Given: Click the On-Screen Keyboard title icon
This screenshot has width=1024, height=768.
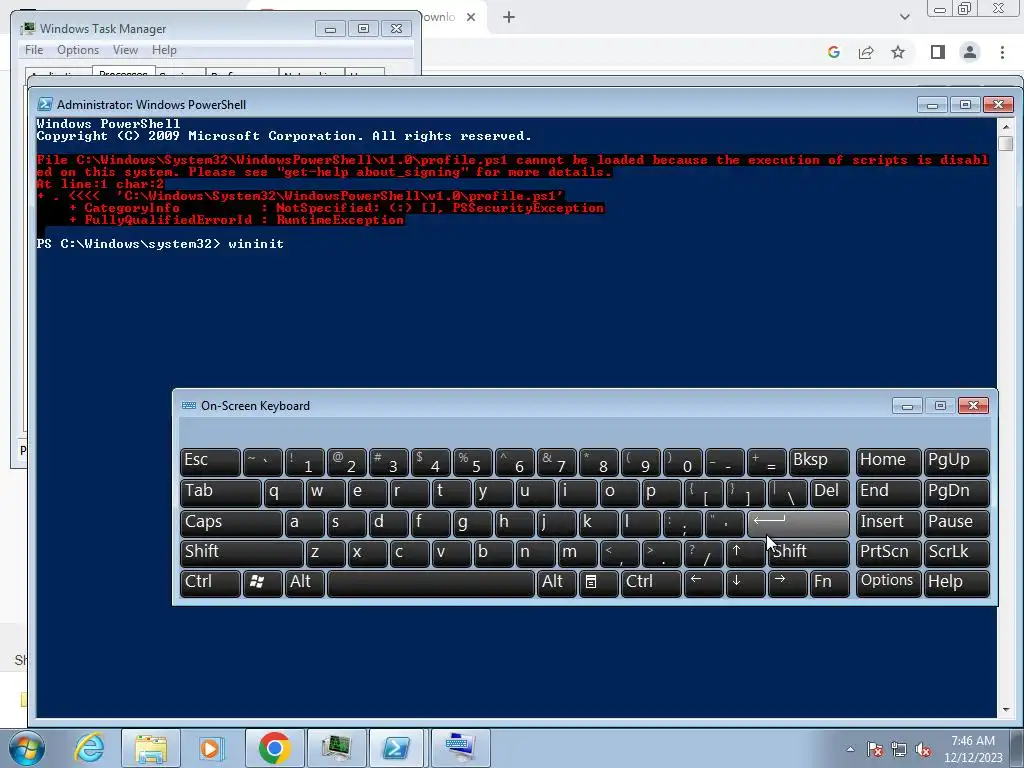Looking at the screenshot, I should pyautogui.click(x=189, y=406).
